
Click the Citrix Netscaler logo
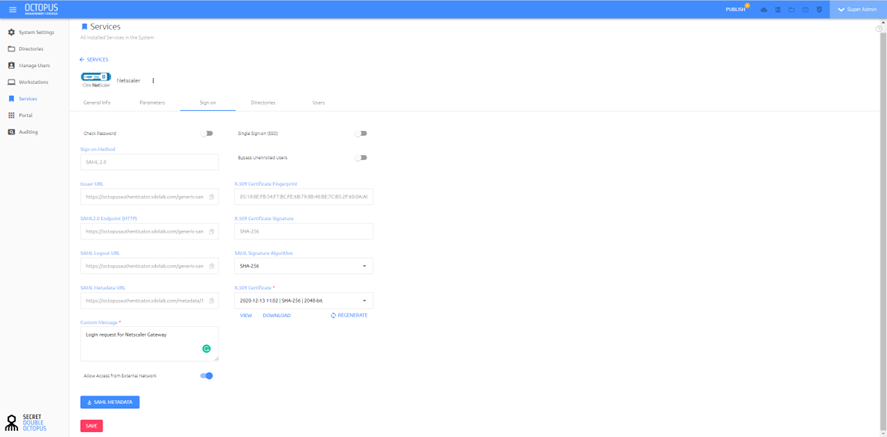click(x=96, y=80)
